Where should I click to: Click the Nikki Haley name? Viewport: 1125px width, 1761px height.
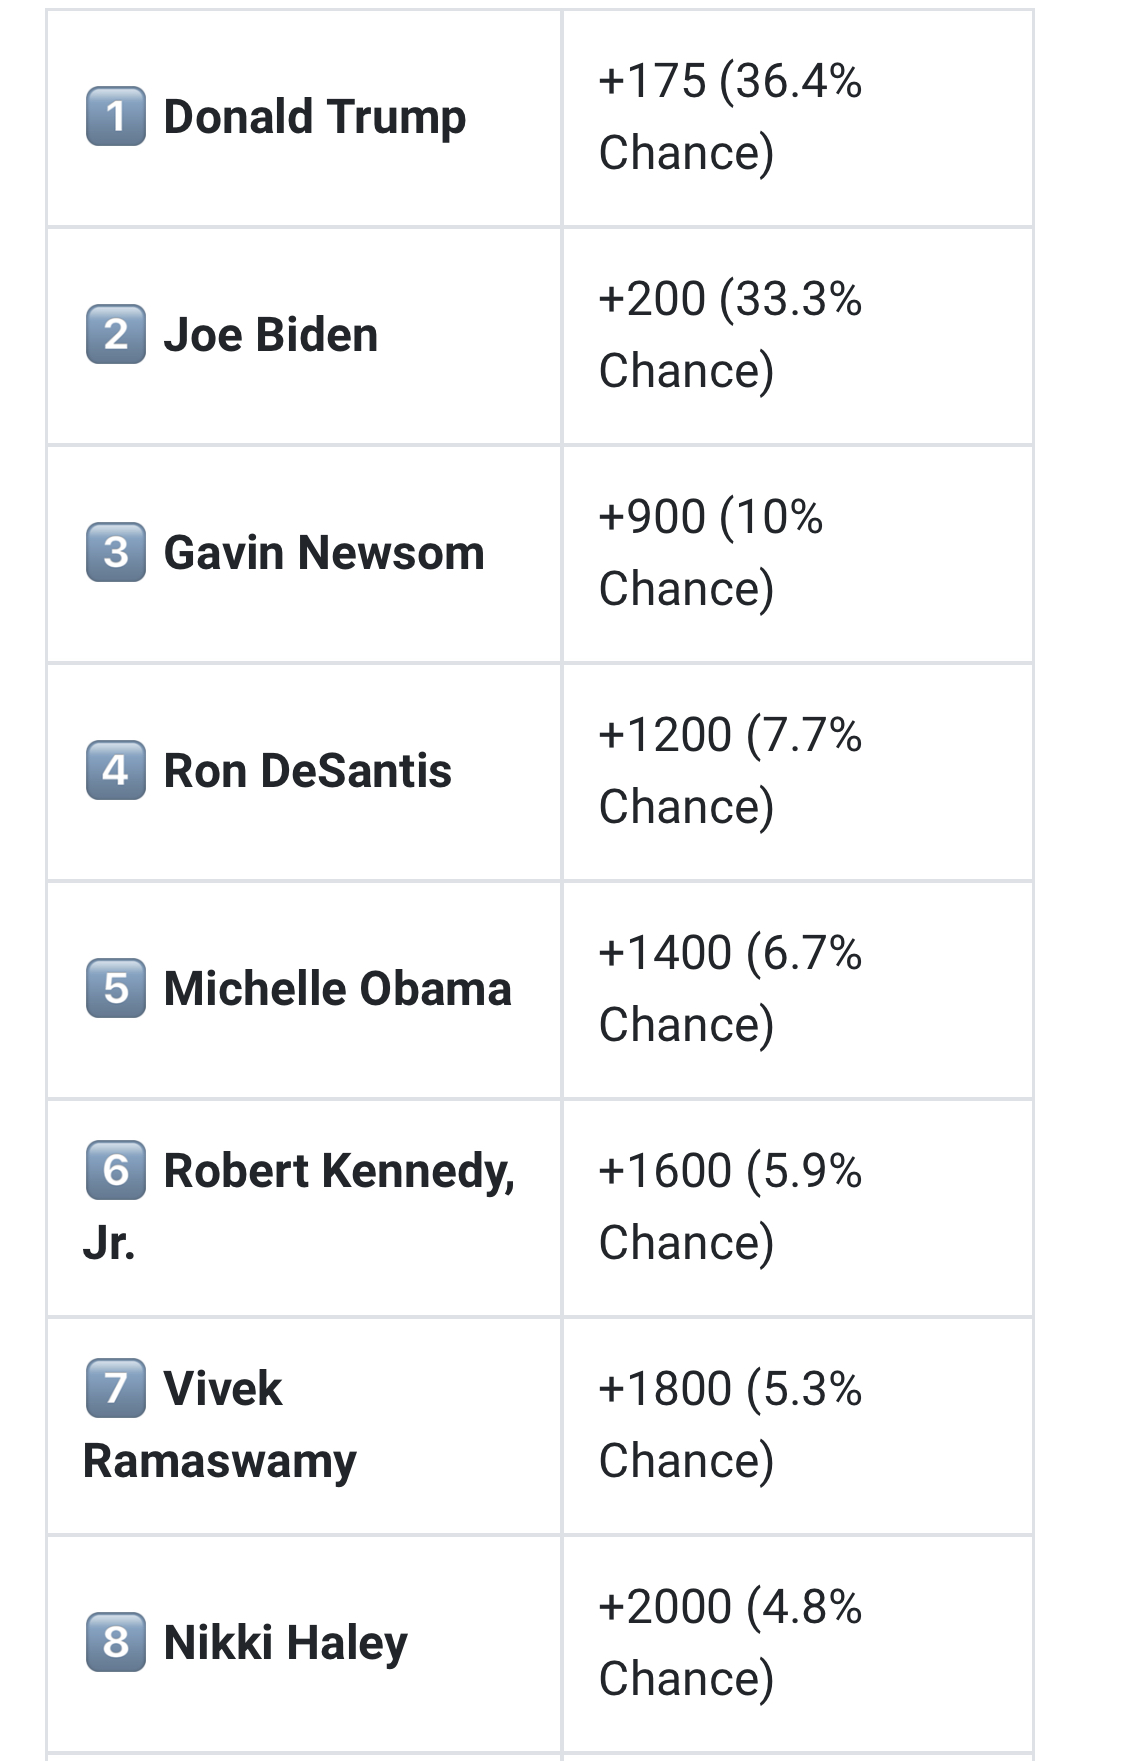[x=286, y=1643]
